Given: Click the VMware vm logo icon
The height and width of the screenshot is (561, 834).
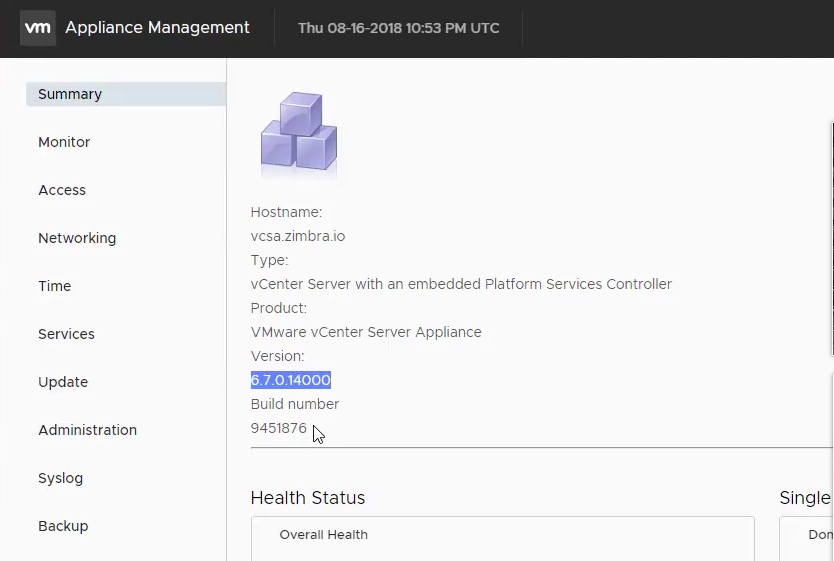Looking at the screenshot, I should [x=38, y=28].
